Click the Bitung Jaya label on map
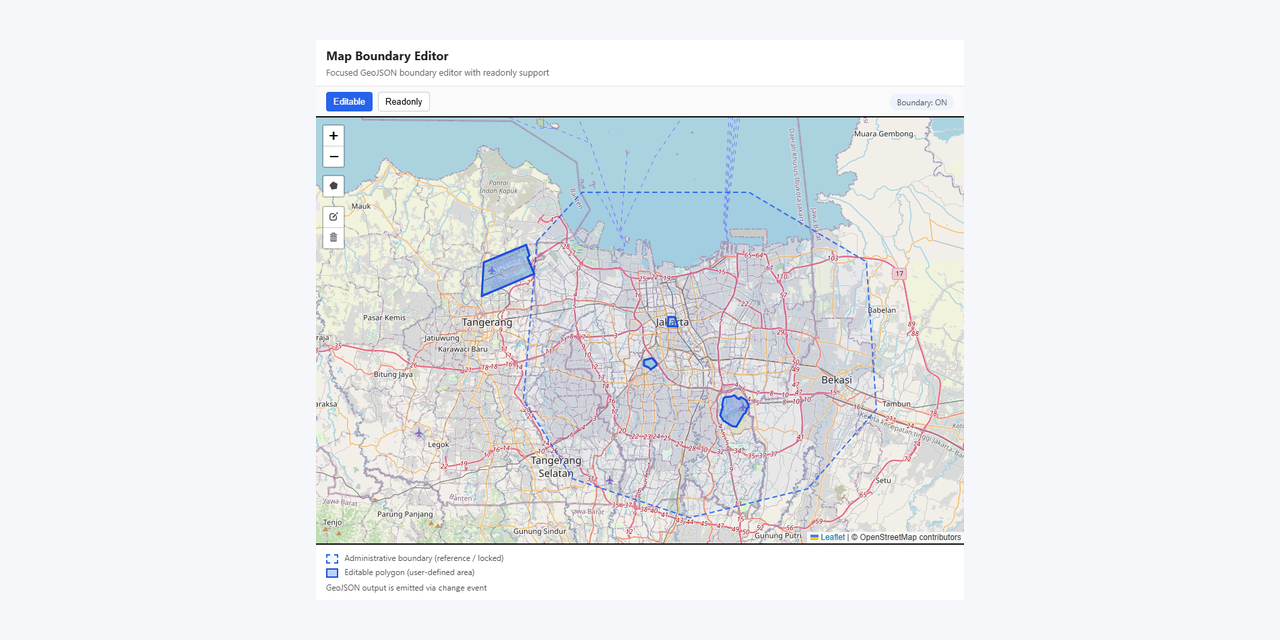The image size is (1280, 640). 392,374
